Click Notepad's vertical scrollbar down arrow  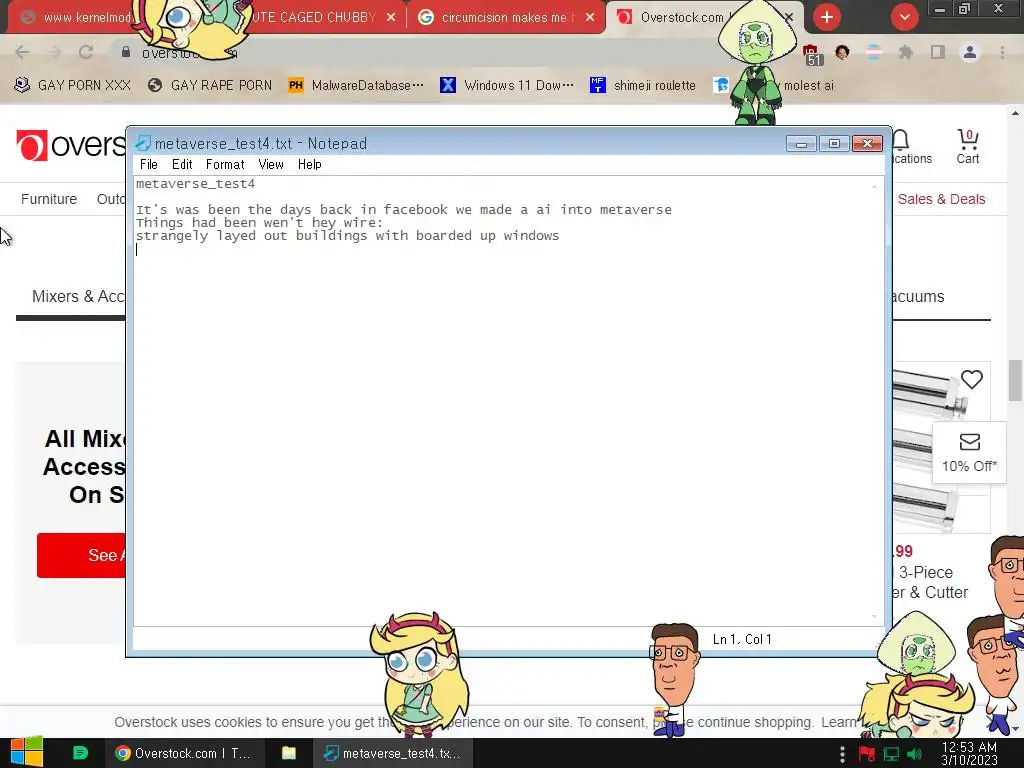(x=874, y=616)
